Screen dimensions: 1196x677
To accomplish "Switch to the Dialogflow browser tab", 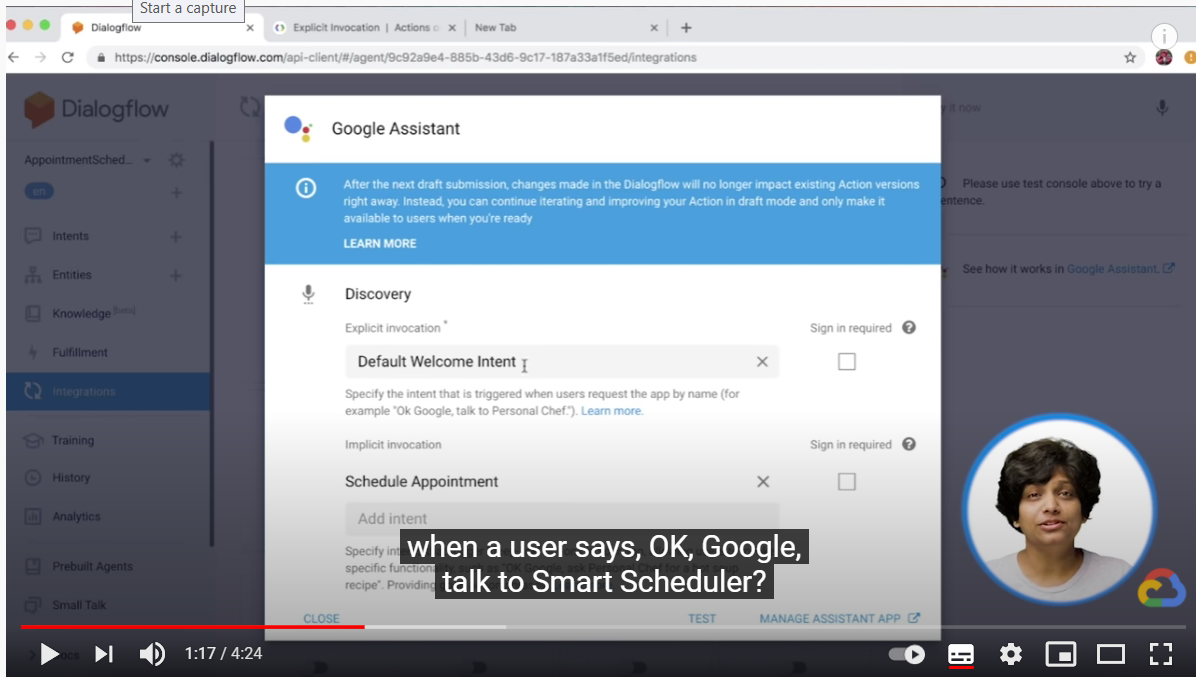I will [x=162, y=27].
